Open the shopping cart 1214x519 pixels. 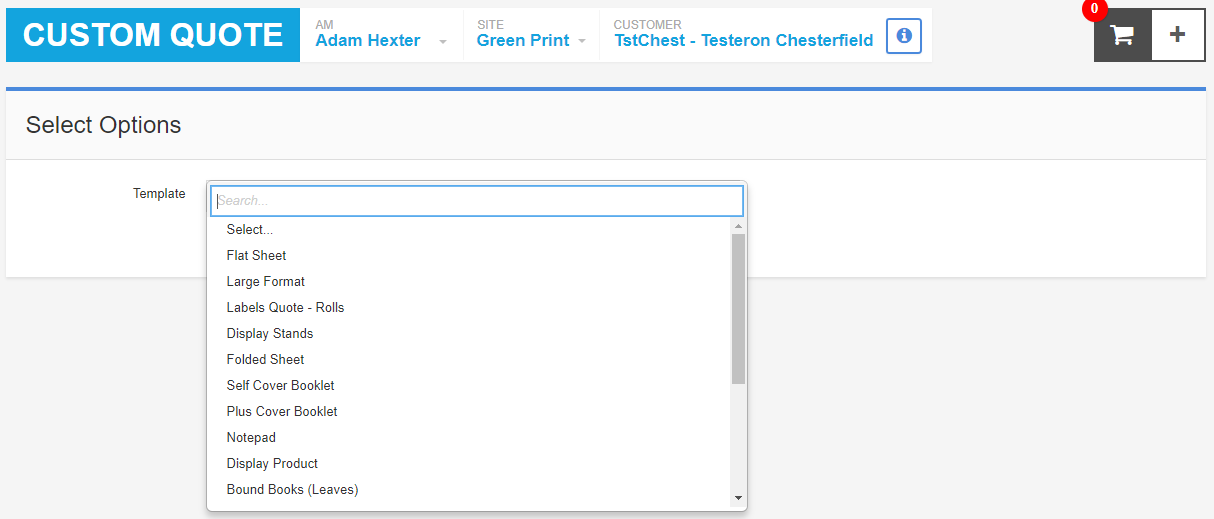click(1122, 35)
